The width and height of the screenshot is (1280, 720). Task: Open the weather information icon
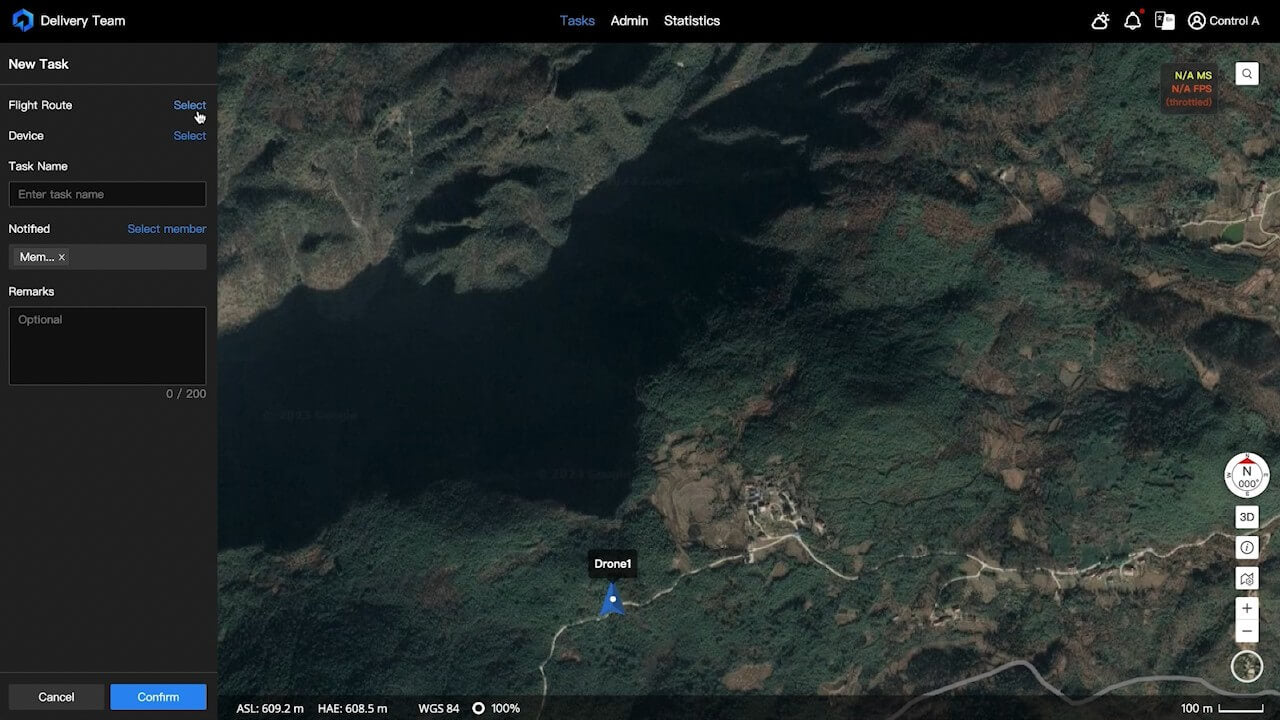pos(1100,21)
